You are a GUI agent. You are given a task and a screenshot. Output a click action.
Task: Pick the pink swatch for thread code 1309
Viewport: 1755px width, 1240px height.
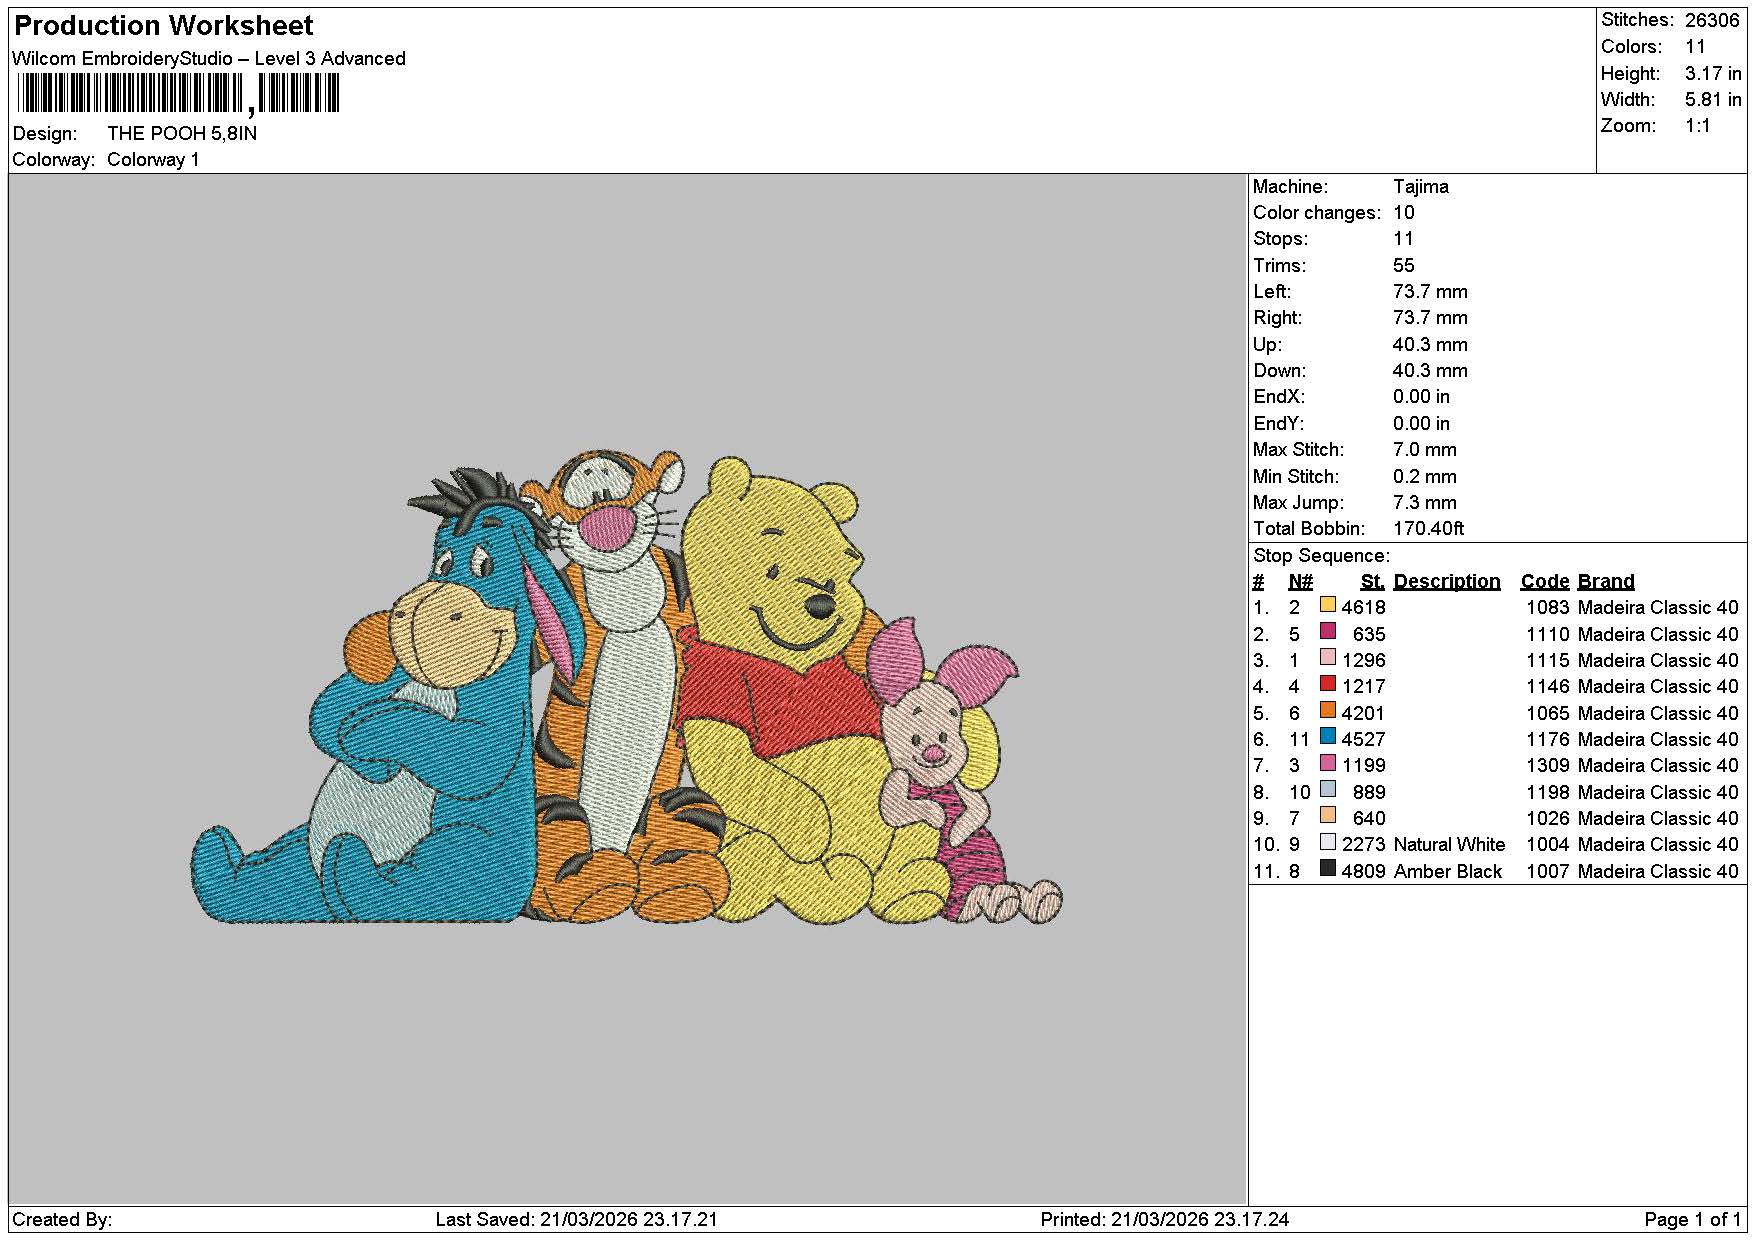point(1328,763)
